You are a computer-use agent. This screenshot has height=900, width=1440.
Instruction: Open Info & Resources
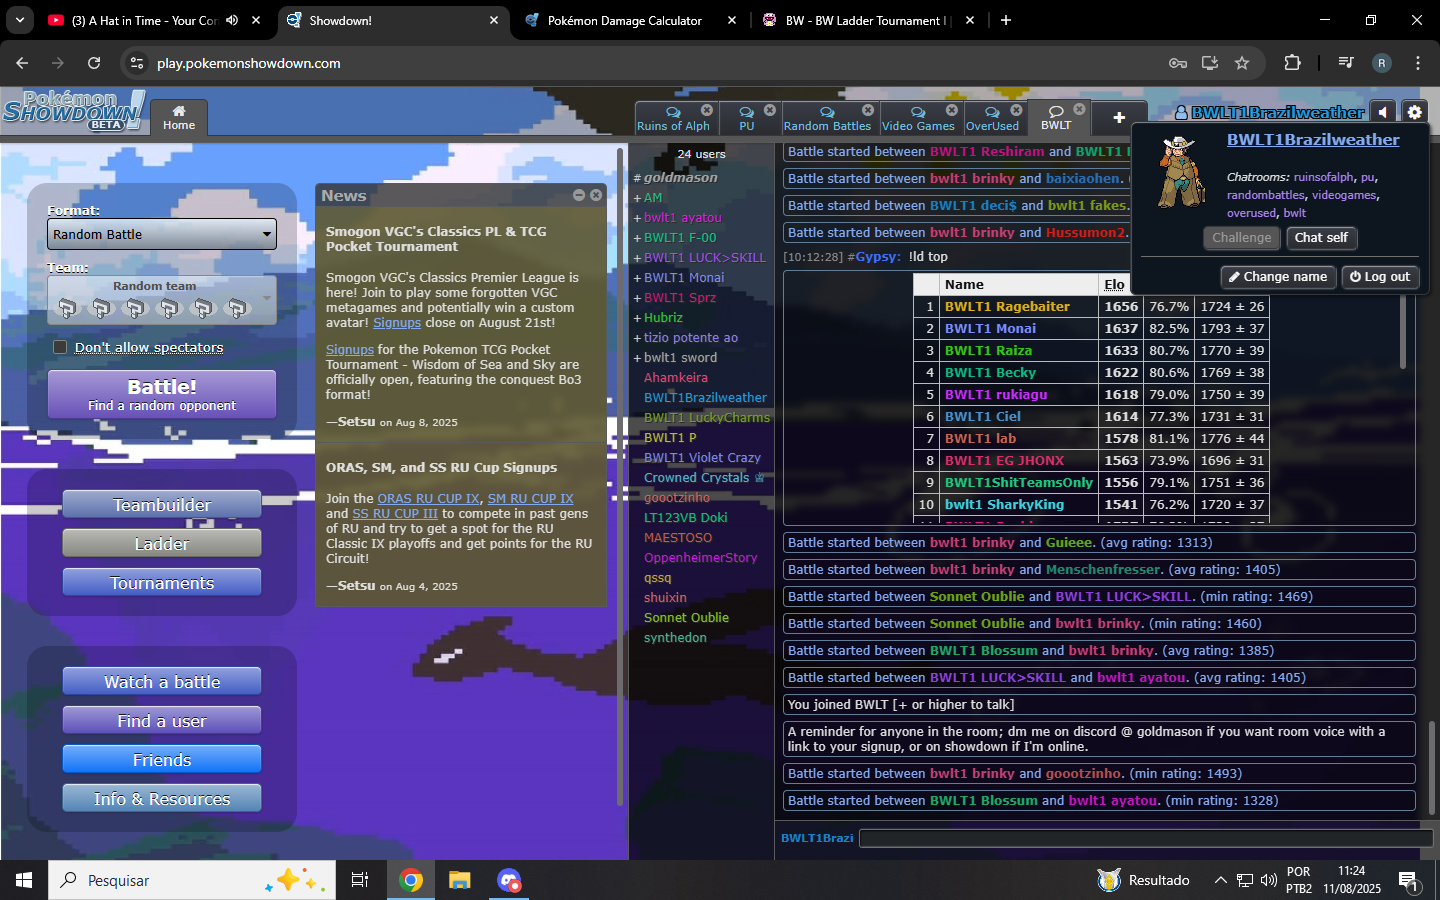pos(162,799)
